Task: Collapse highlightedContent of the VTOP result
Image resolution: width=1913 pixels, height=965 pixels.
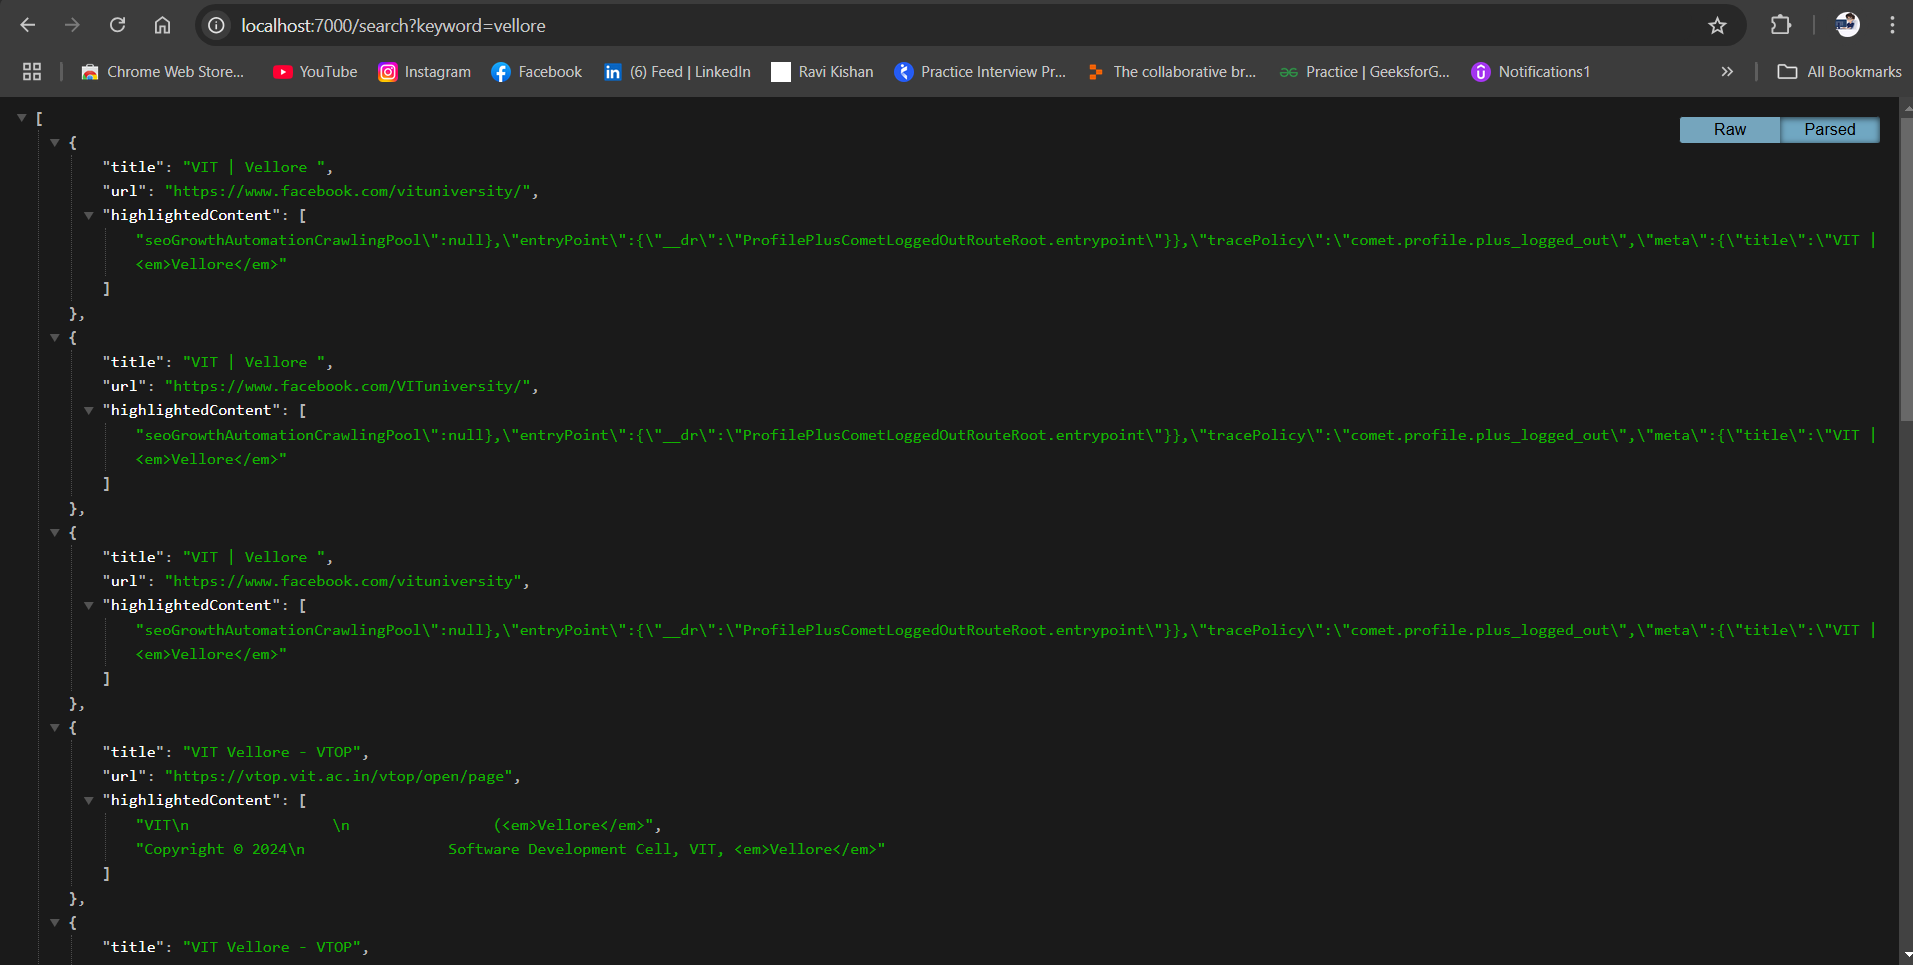Action: coord(89,800)
